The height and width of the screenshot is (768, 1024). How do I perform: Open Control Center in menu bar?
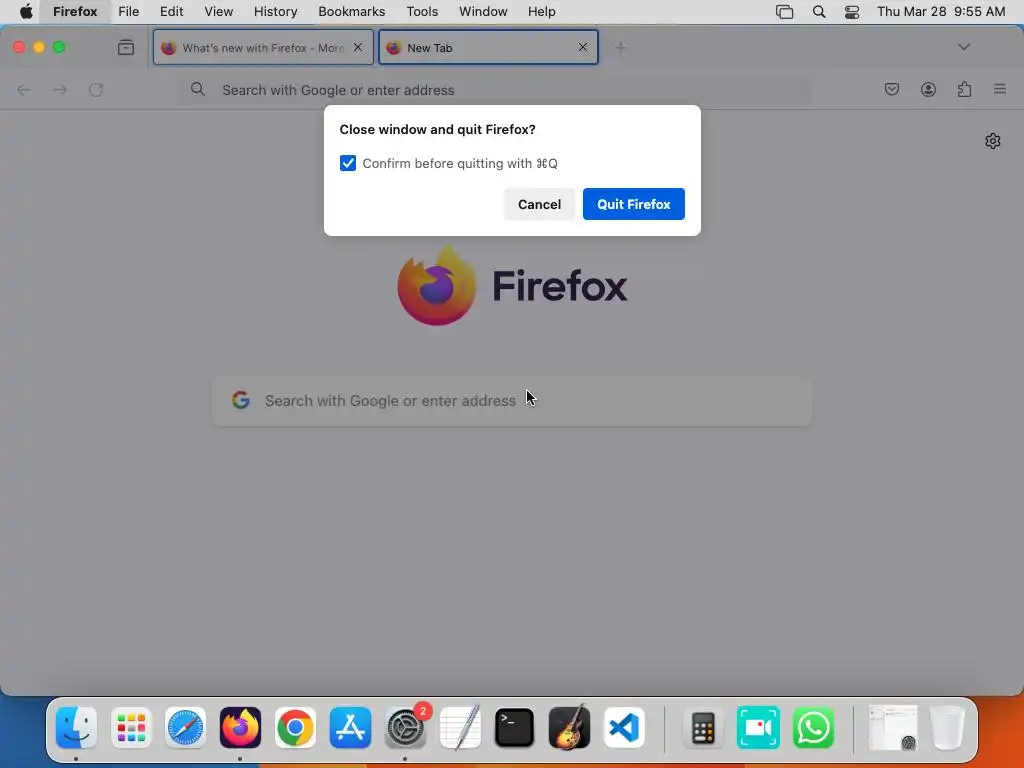852,12
